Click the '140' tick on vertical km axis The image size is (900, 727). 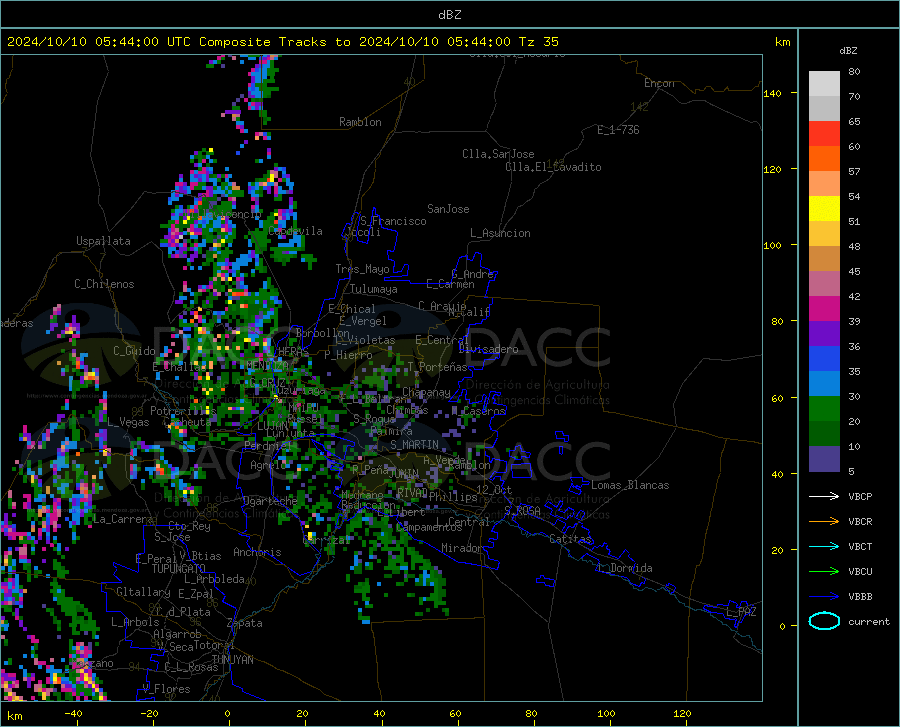point(773,93)
